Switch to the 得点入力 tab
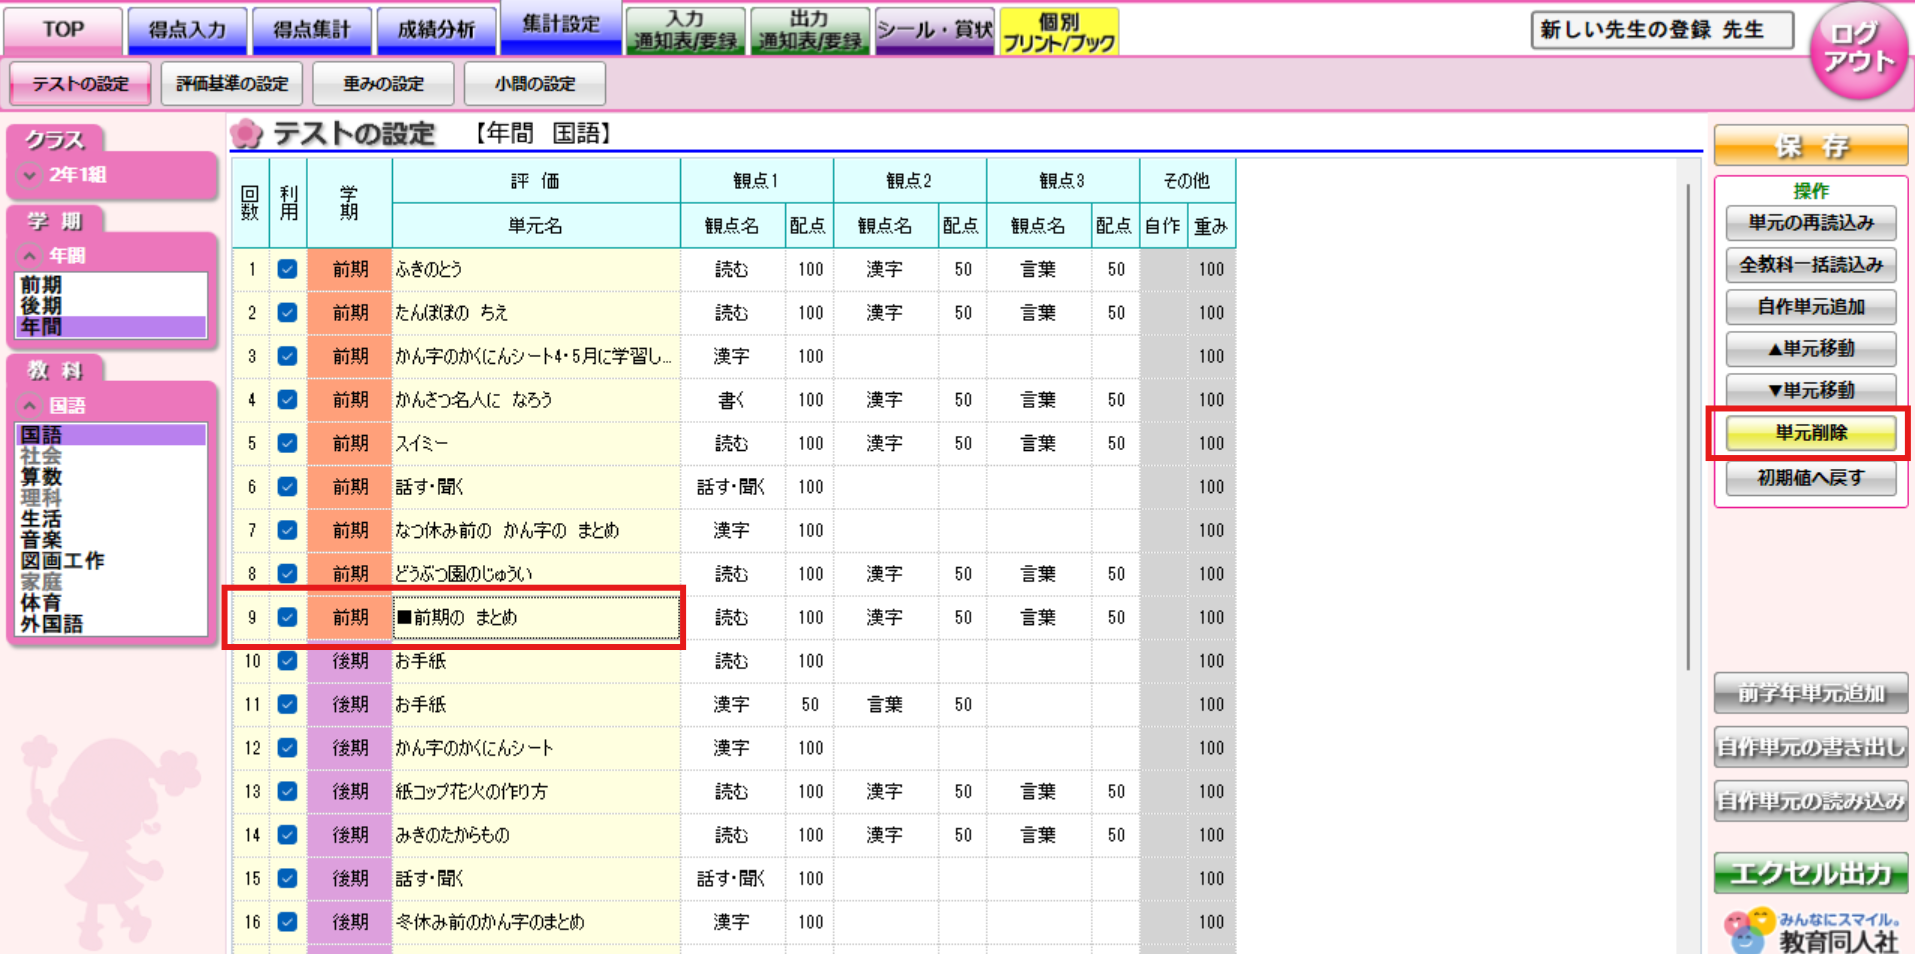1915x954 pixels. pos(186,30)
